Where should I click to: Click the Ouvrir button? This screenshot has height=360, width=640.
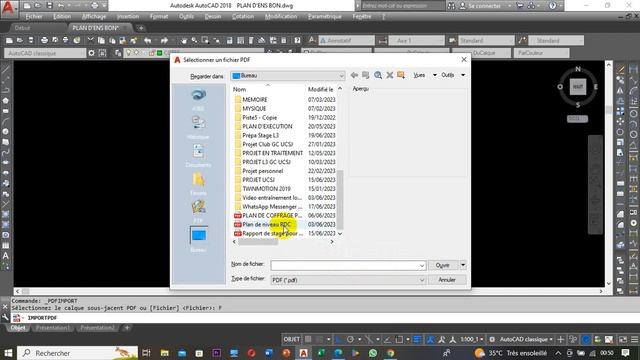point(443,265)
